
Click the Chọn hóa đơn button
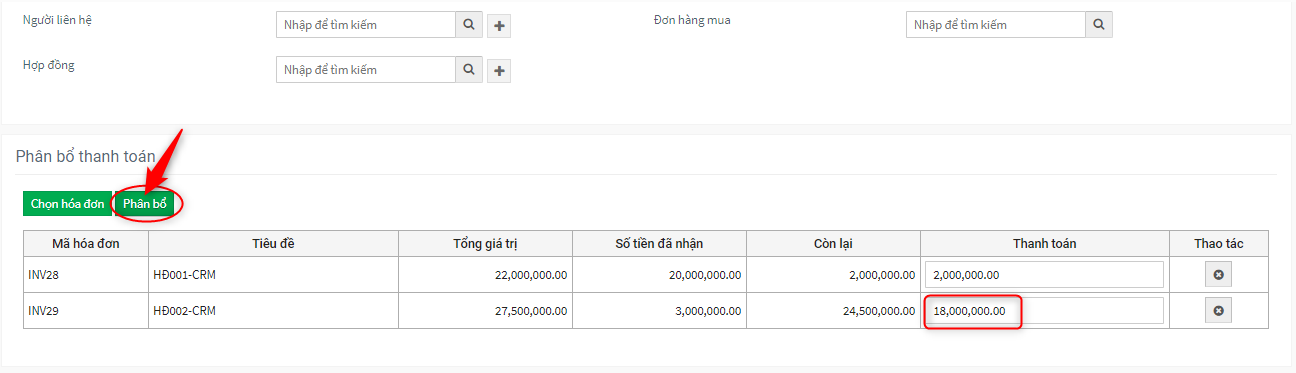pos(67,204)
